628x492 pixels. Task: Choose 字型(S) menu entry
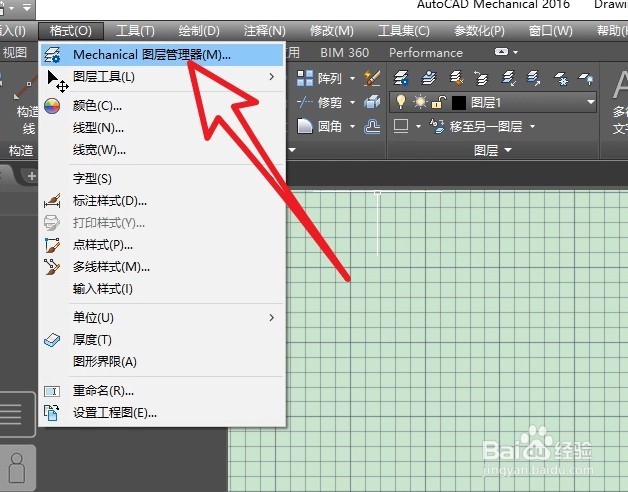click(162, 178)
